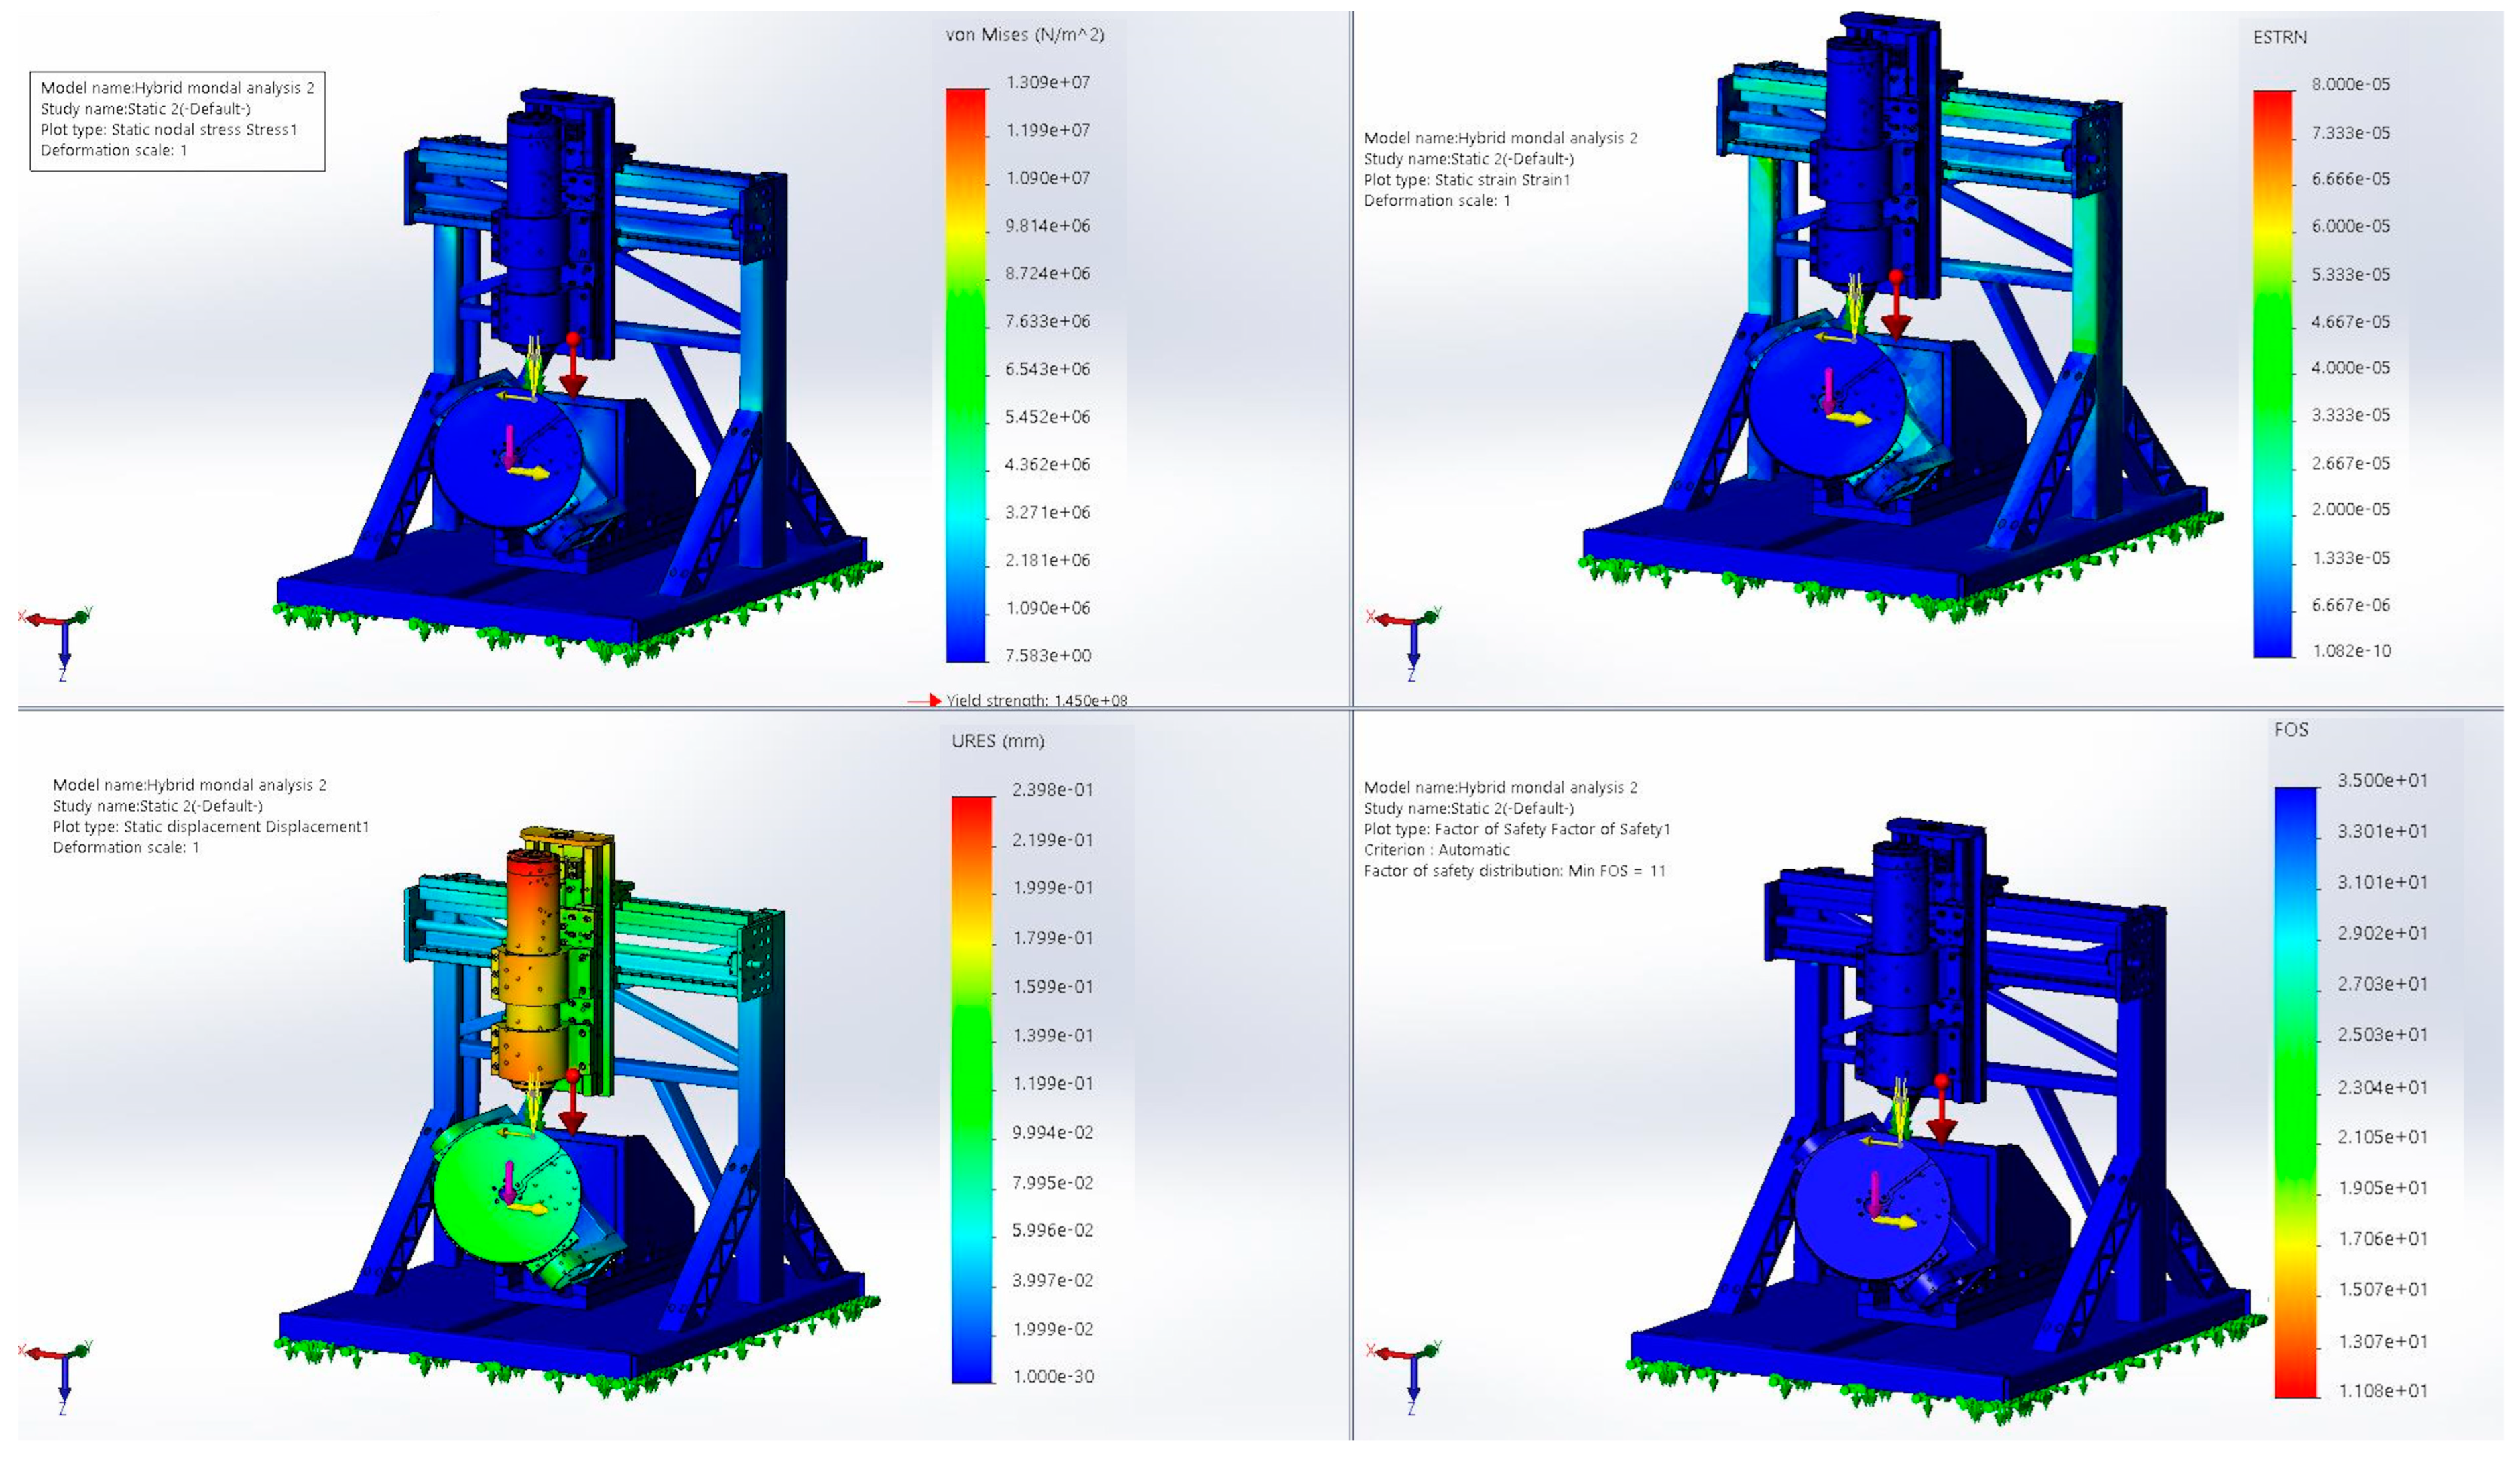This screenshot has height=1457, width=2520.
Task: Click the URES displacement color legend bar
Action: pos(971,1089)
